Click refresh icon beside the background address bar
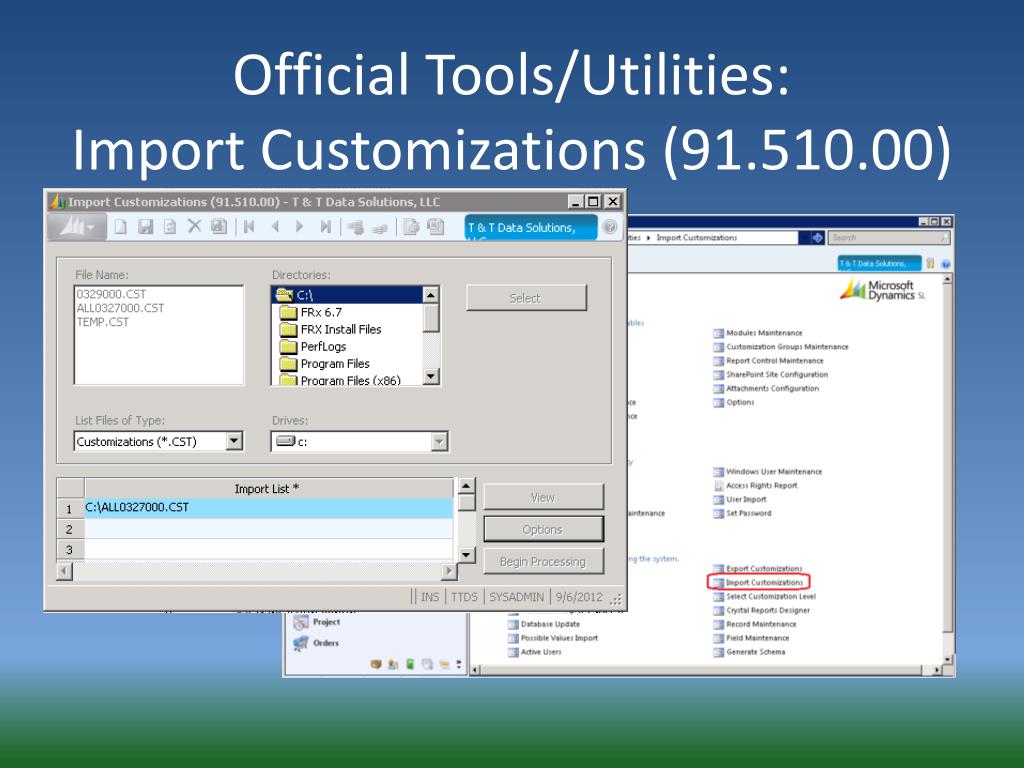The height and width of the screenshot is (768, 1024). (817, 238)
